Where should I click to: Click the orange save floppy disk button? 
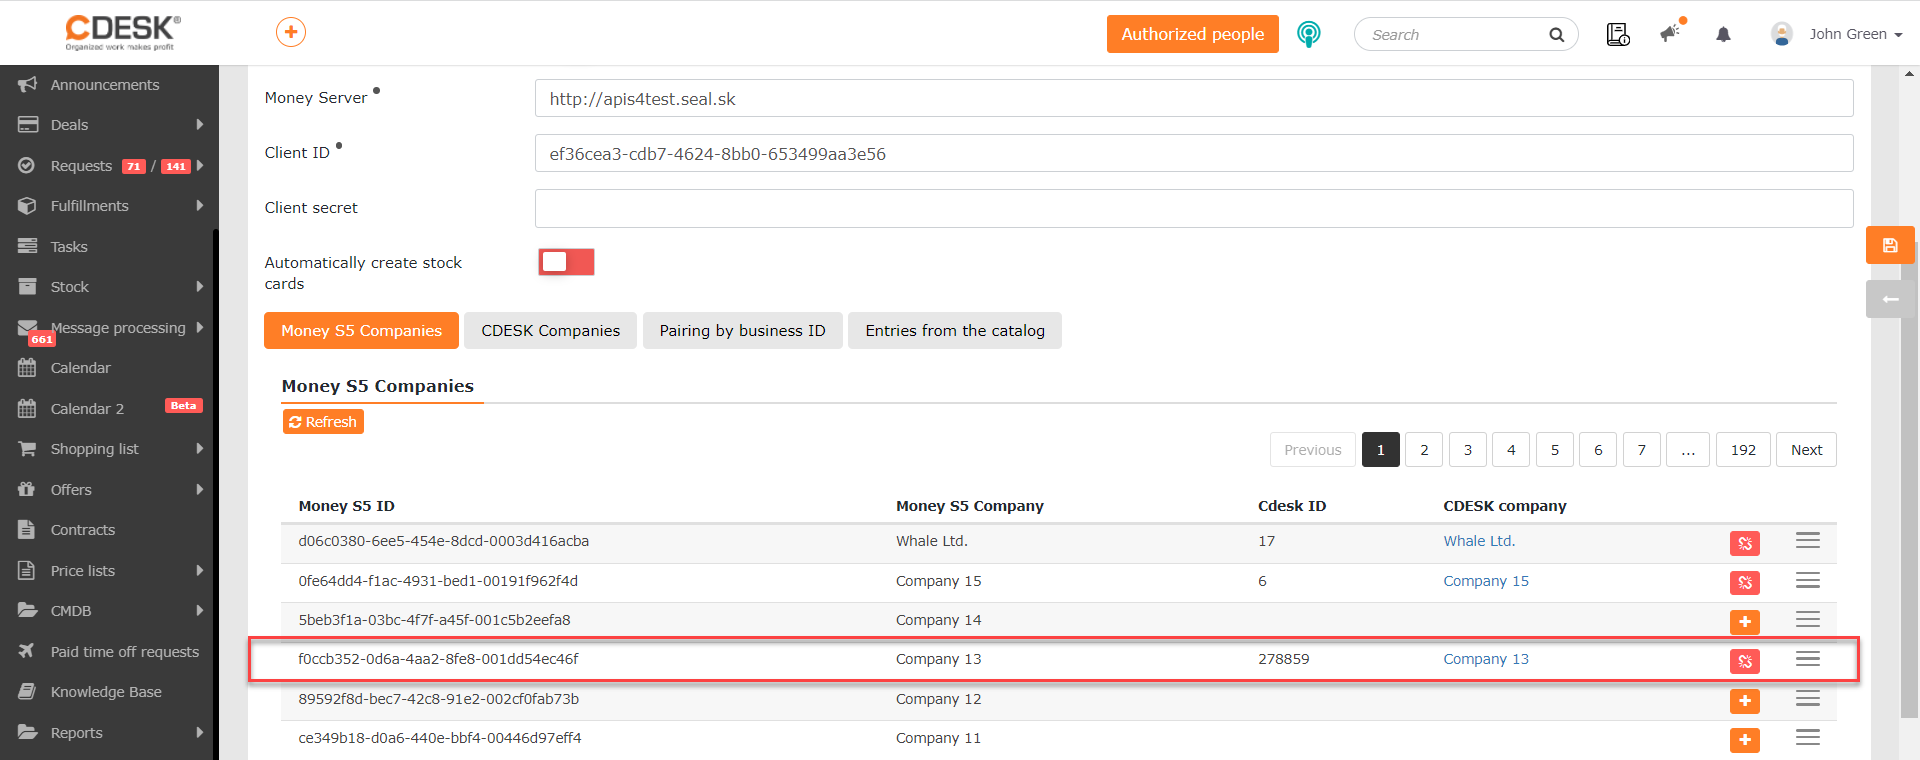[x=1890, y=245]
